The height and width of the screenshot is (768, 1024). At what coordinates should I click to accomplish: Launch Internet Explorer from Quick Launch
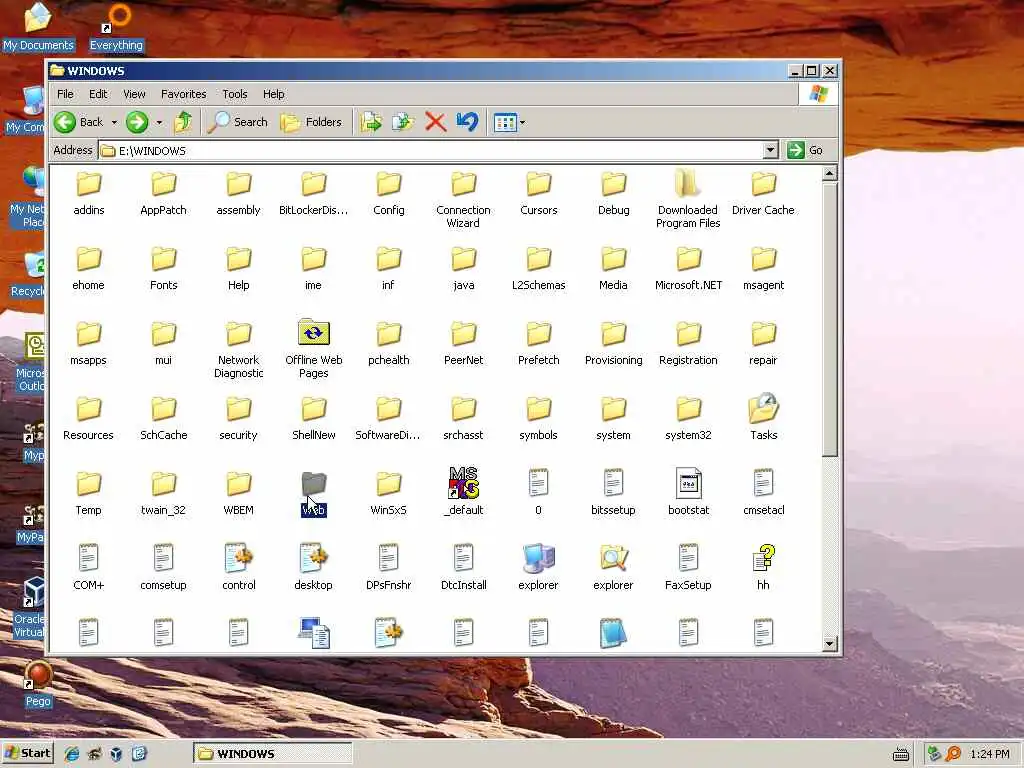click(71, 754)
